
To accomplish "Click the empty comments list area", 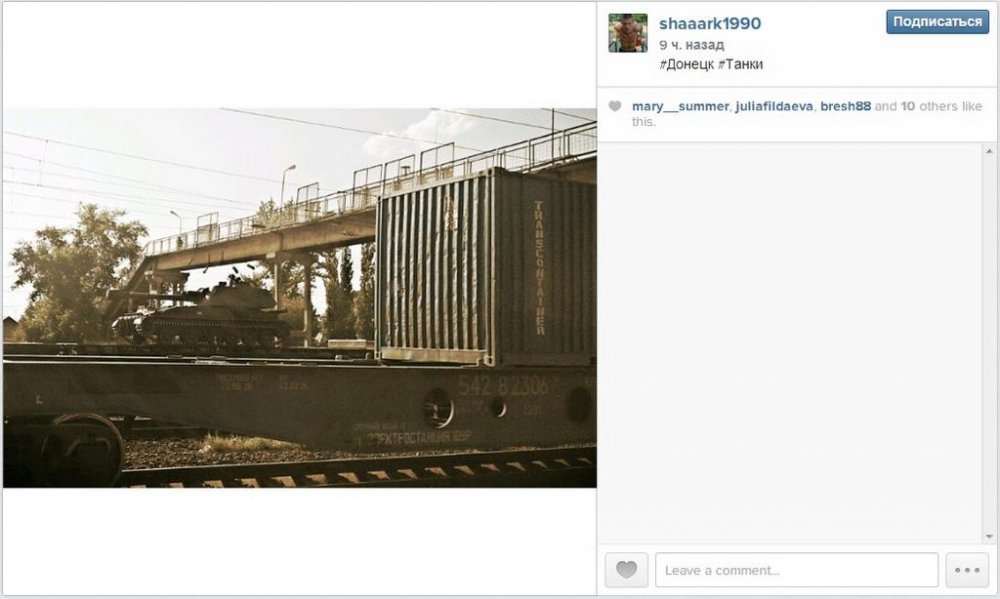I will pyautogui.click(x=791, y=343).
